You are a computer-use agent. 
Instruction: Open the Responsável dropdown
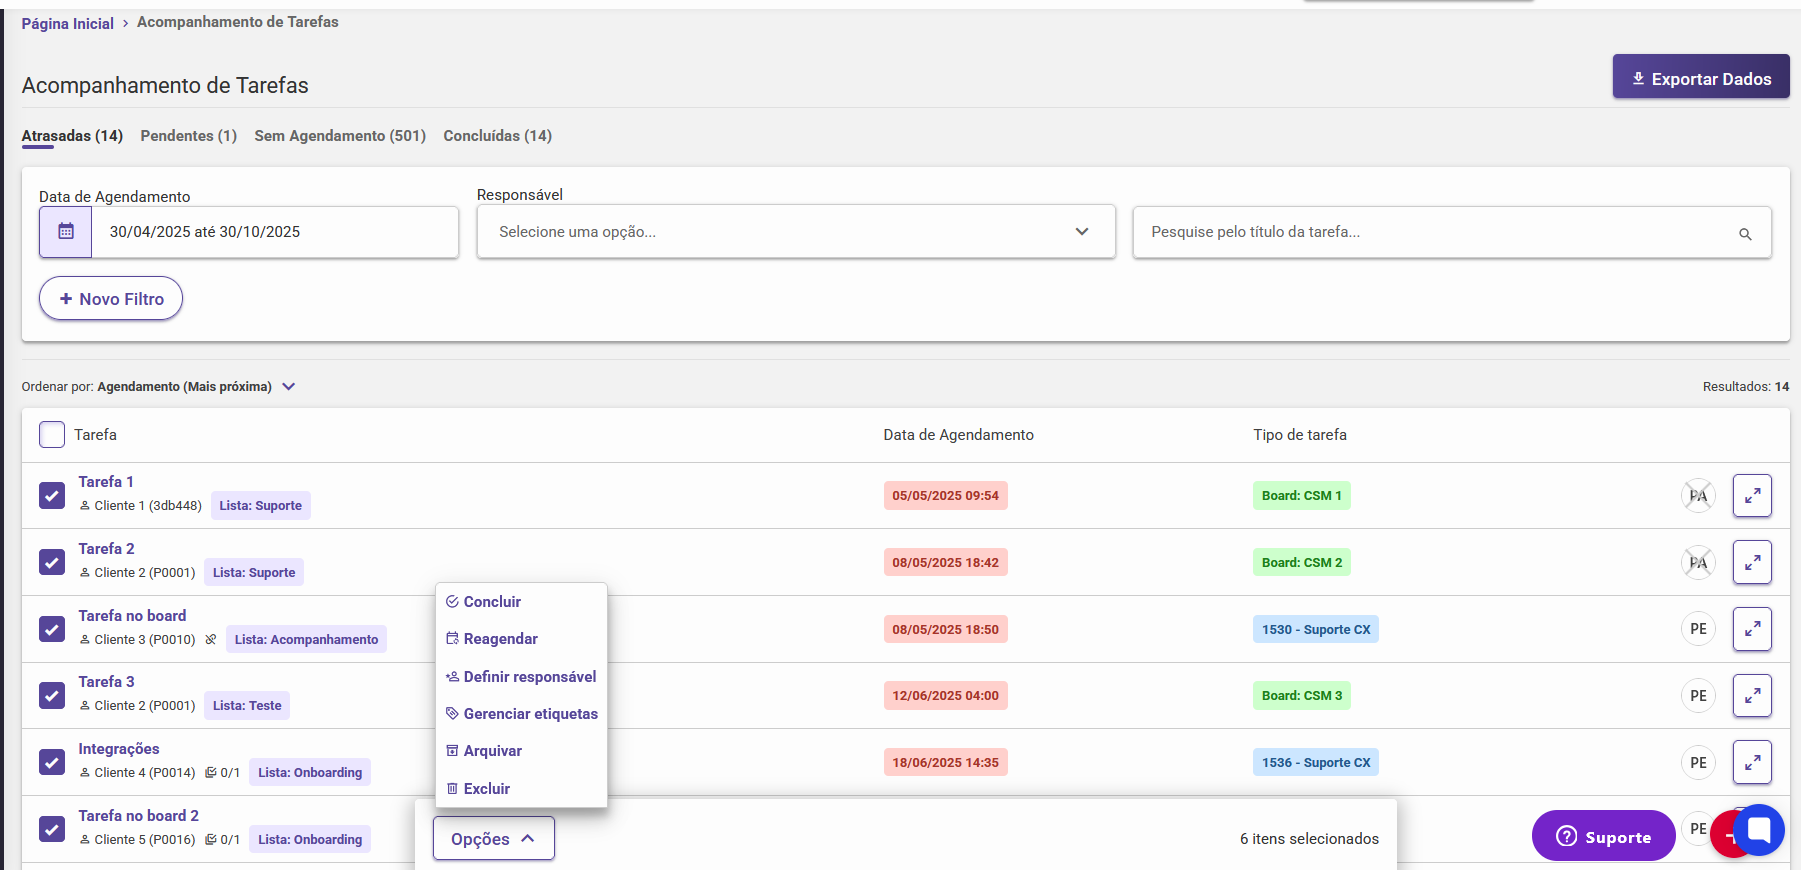[x=795, y=232]
